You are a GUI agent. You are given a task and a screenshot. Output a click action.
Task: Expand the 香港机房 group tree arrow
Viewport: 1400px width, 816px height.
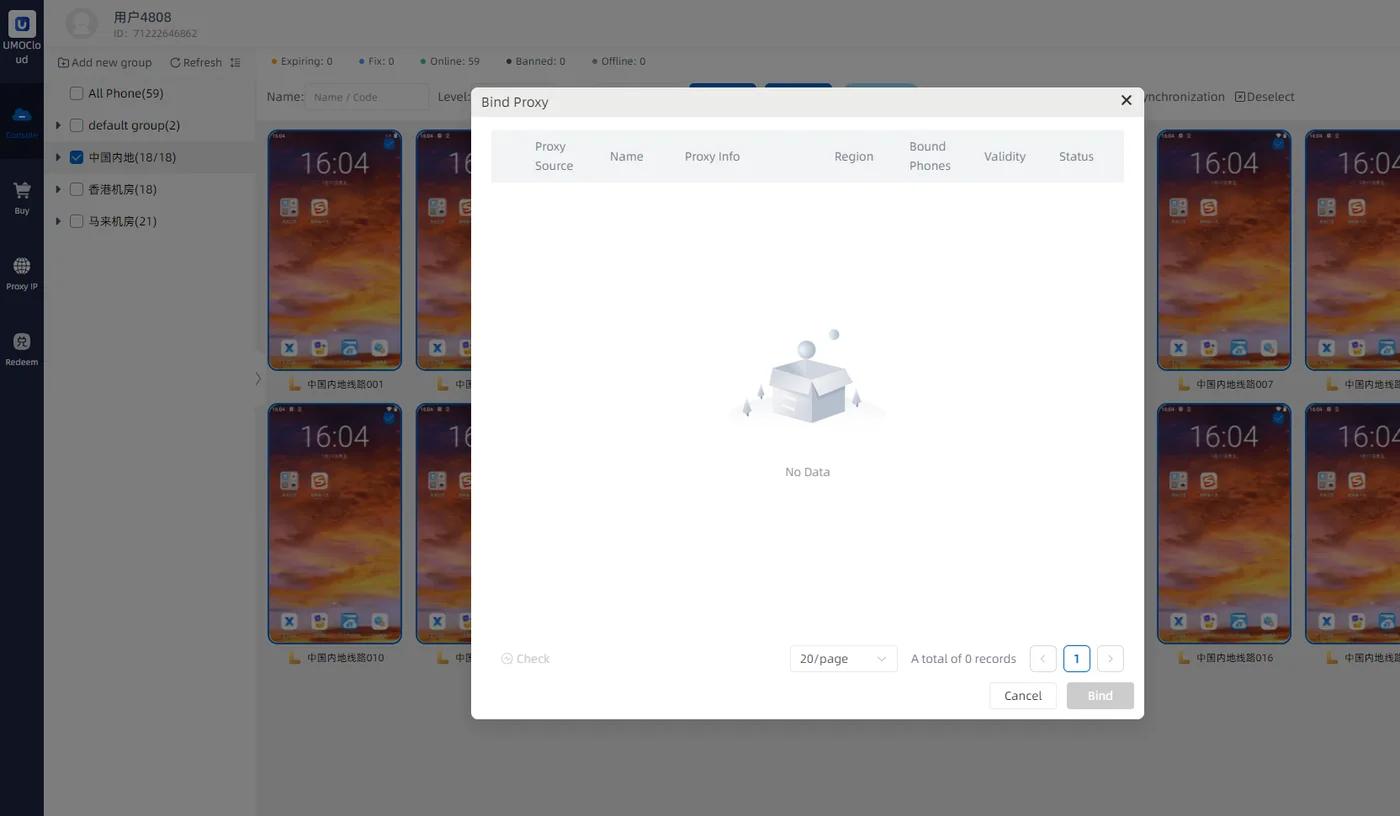[58, 189]
